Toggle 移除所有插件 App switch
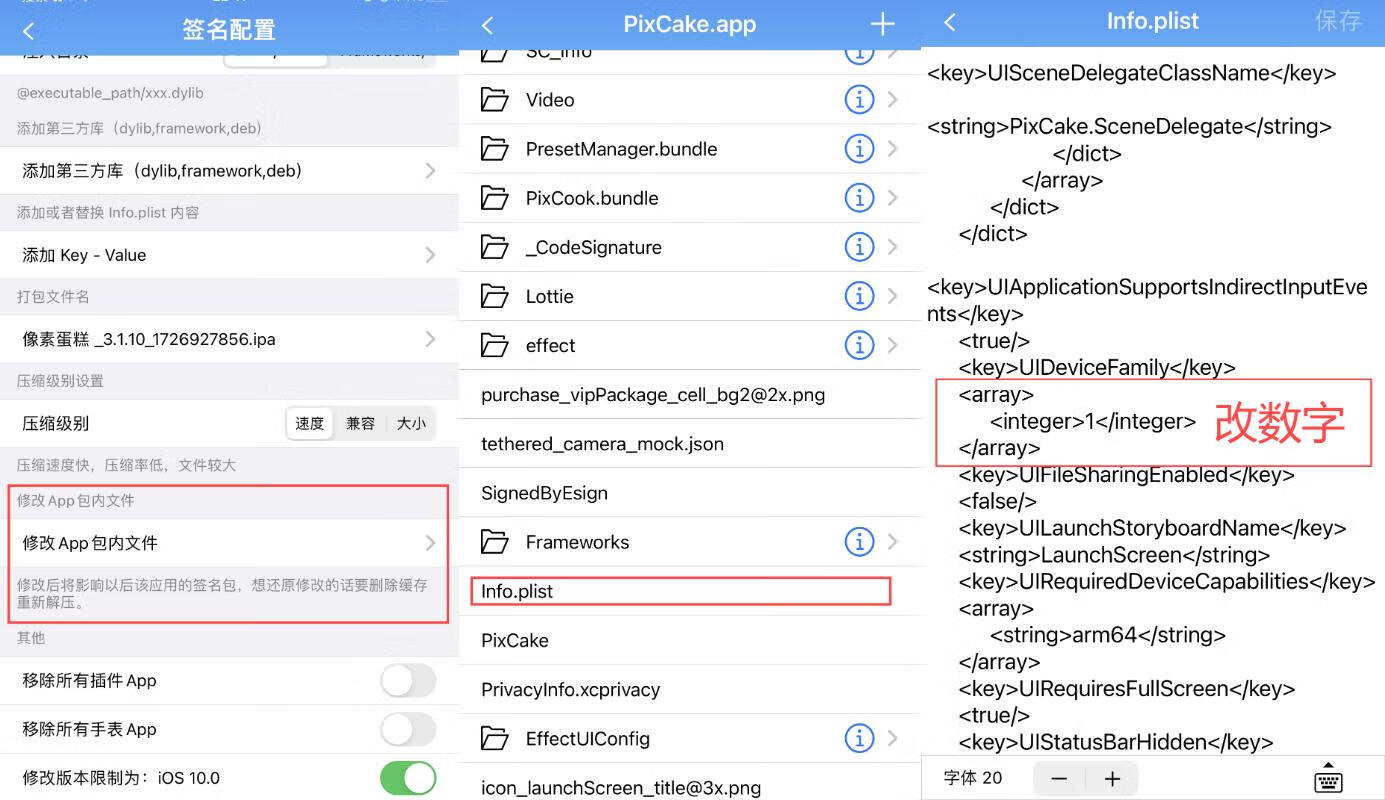This screenshot has height=800, width=1385. point(408,681)
